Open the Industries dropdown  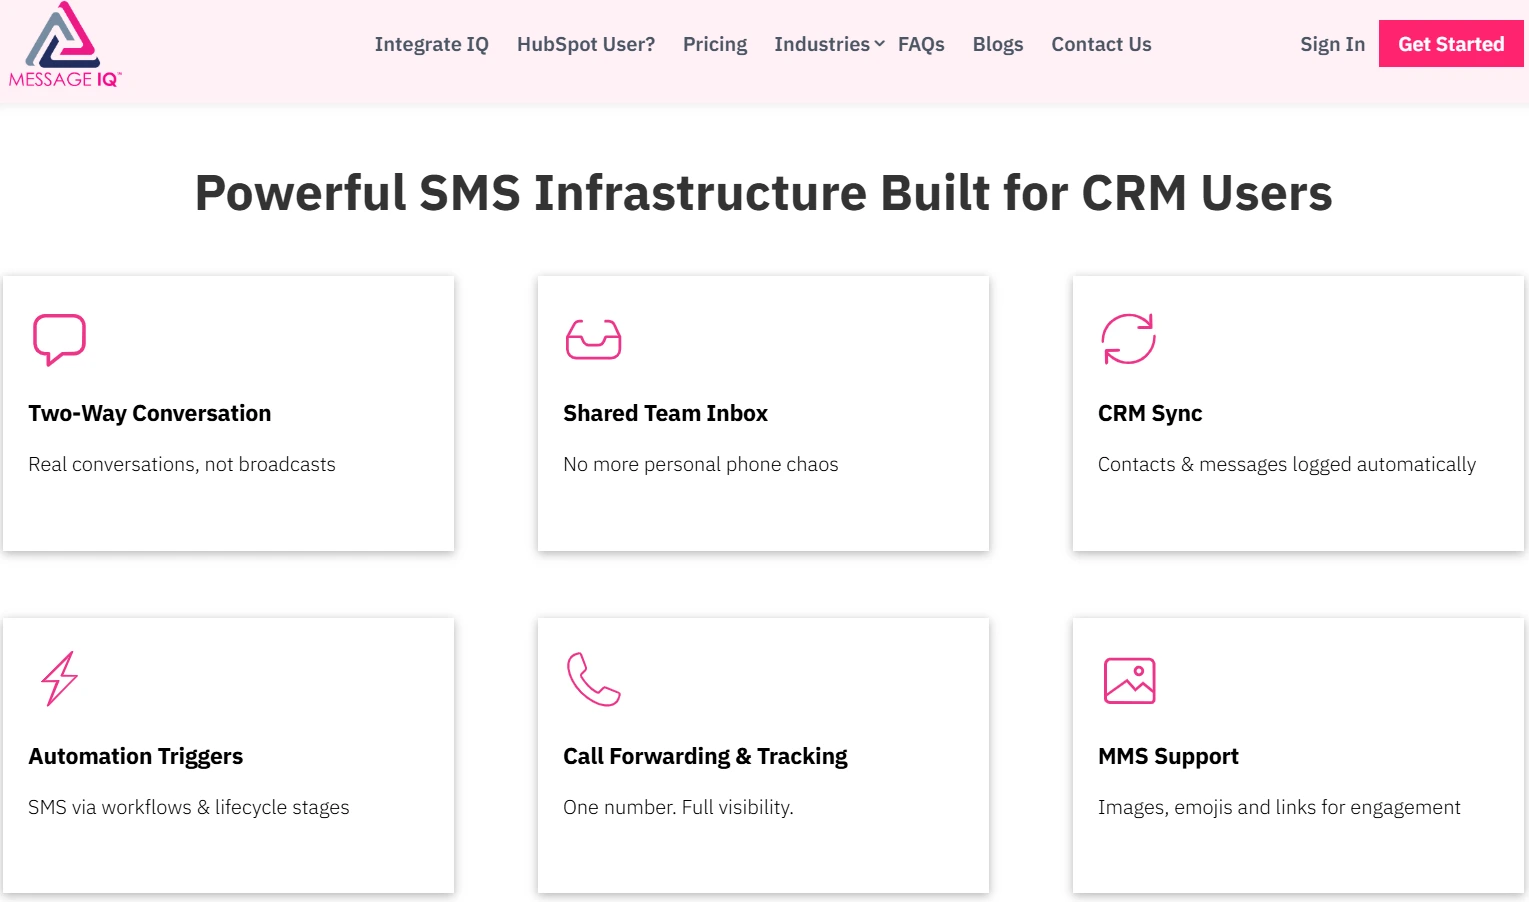pos(822,44)
